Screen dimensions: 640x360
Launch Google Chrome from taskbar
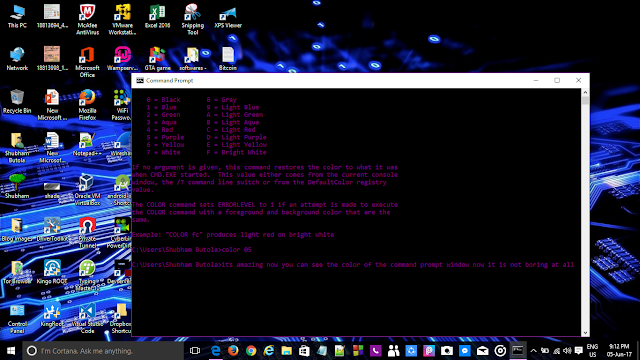(251, 351)
